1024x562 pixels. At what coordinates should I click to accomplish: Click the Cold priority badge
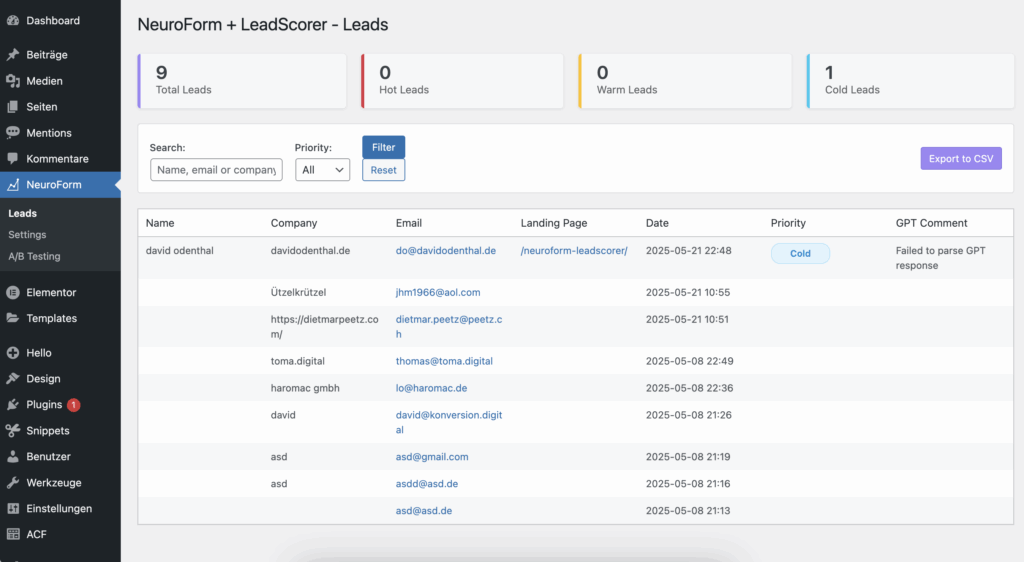800,253
